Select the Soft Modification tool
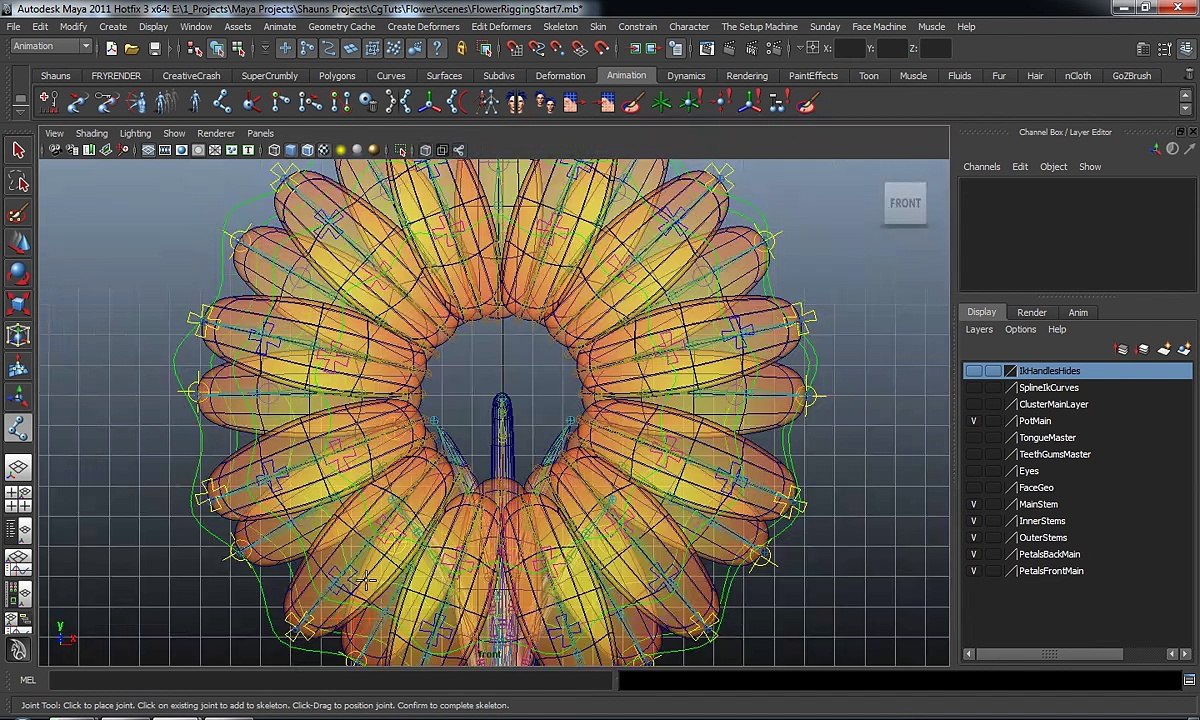 click(18, 367)
